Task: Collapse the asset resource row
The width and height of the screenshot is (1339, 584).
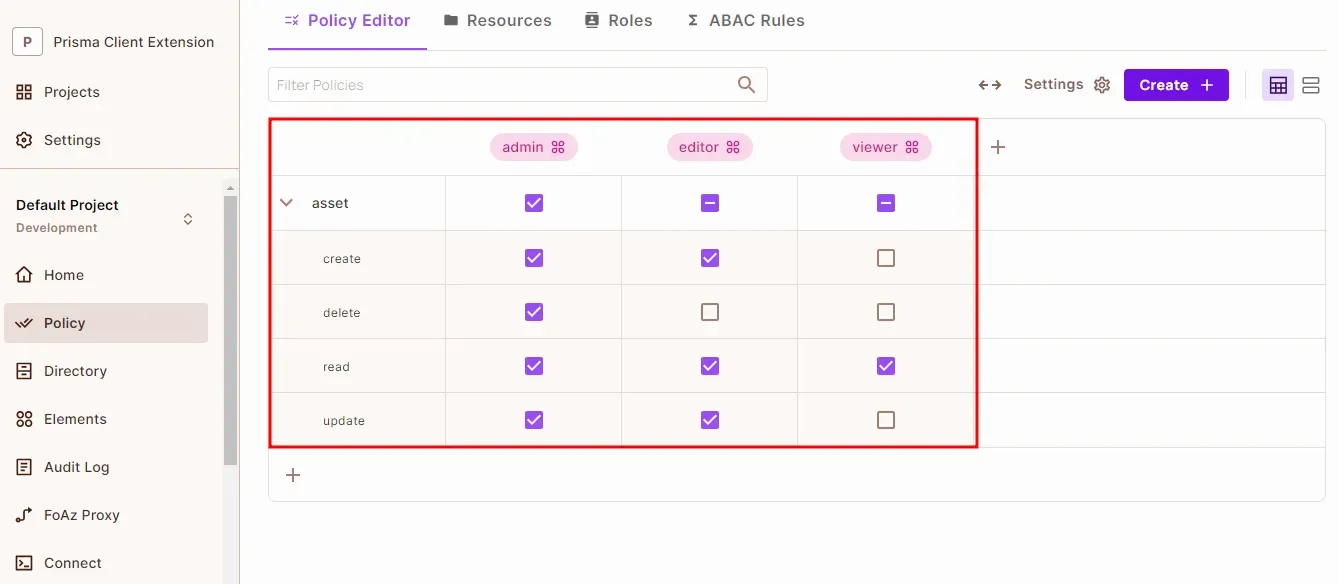Action: tap(287, 203)
